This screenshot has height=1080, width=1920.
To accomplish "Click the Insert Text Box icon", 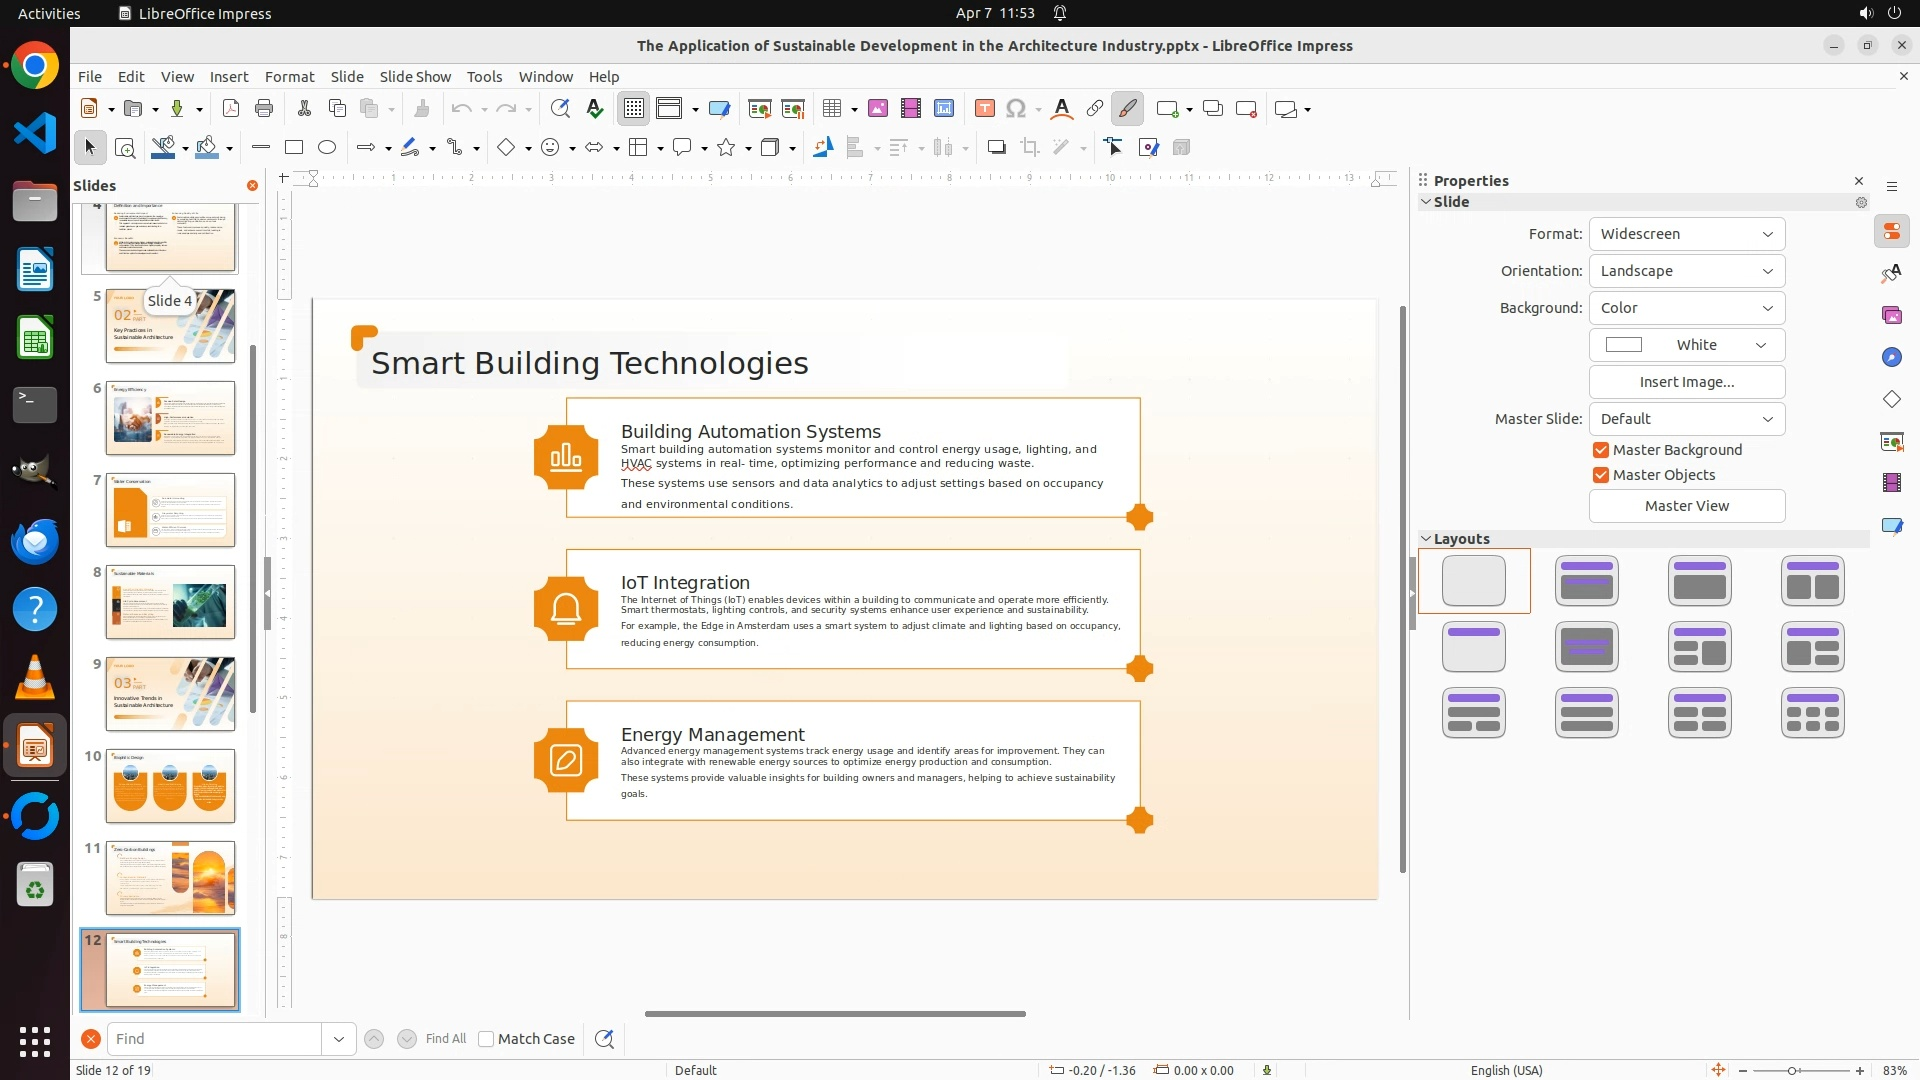I will pos(984,109).
